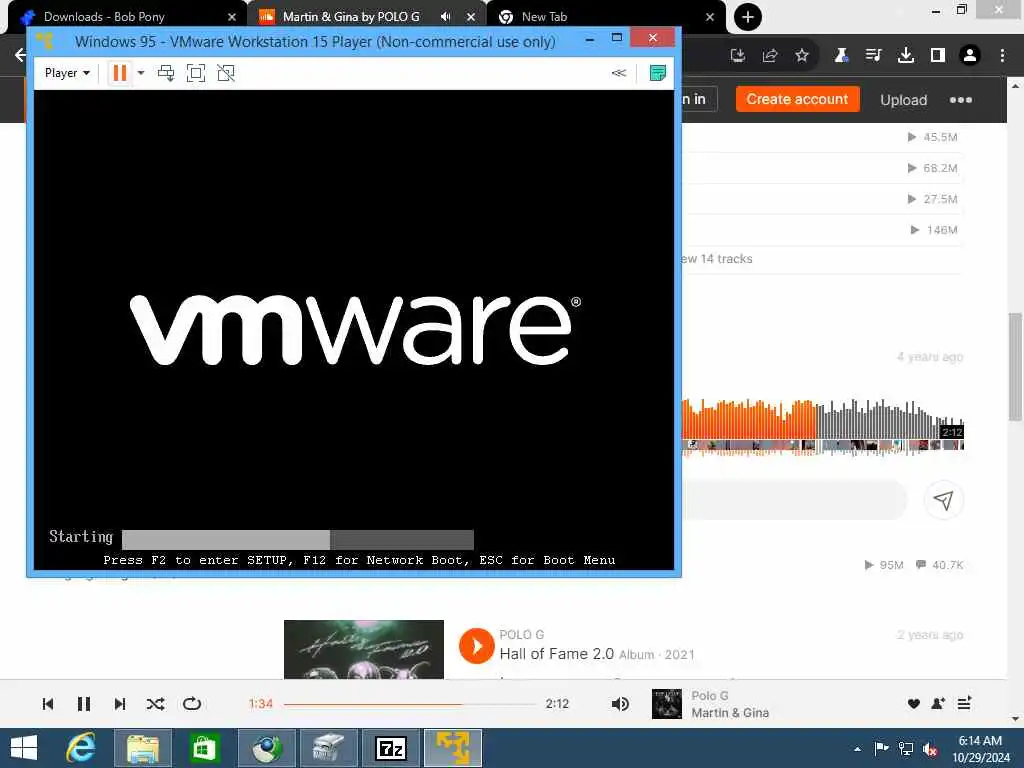
Task: Open the POLO G artist link above the album
Action: pos(522,635)
